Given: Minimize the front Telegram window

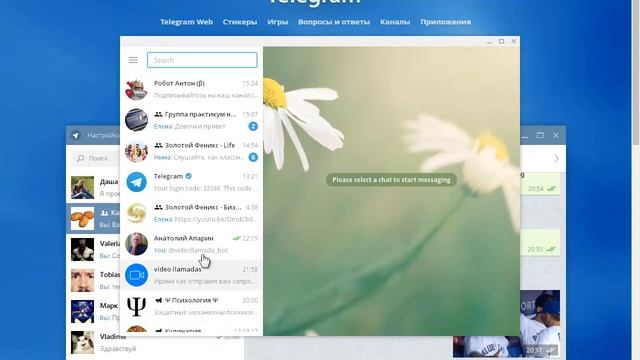Looking at the screenshot, I should [489, 42].
